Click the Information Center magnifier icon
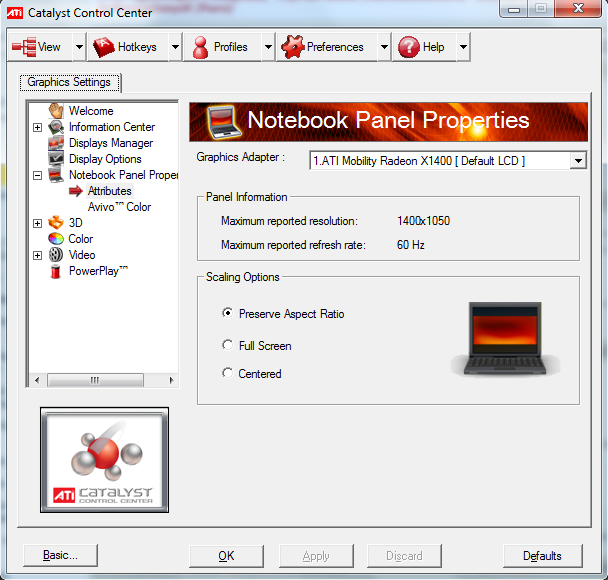Image resolution: width=608 pixels, height=580 pixels. click(x=56, y=127)
